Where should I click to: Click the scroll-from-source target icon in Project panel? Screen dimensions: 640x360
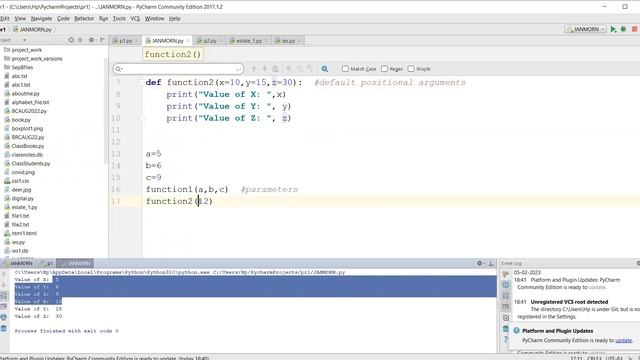pos(71,40)
